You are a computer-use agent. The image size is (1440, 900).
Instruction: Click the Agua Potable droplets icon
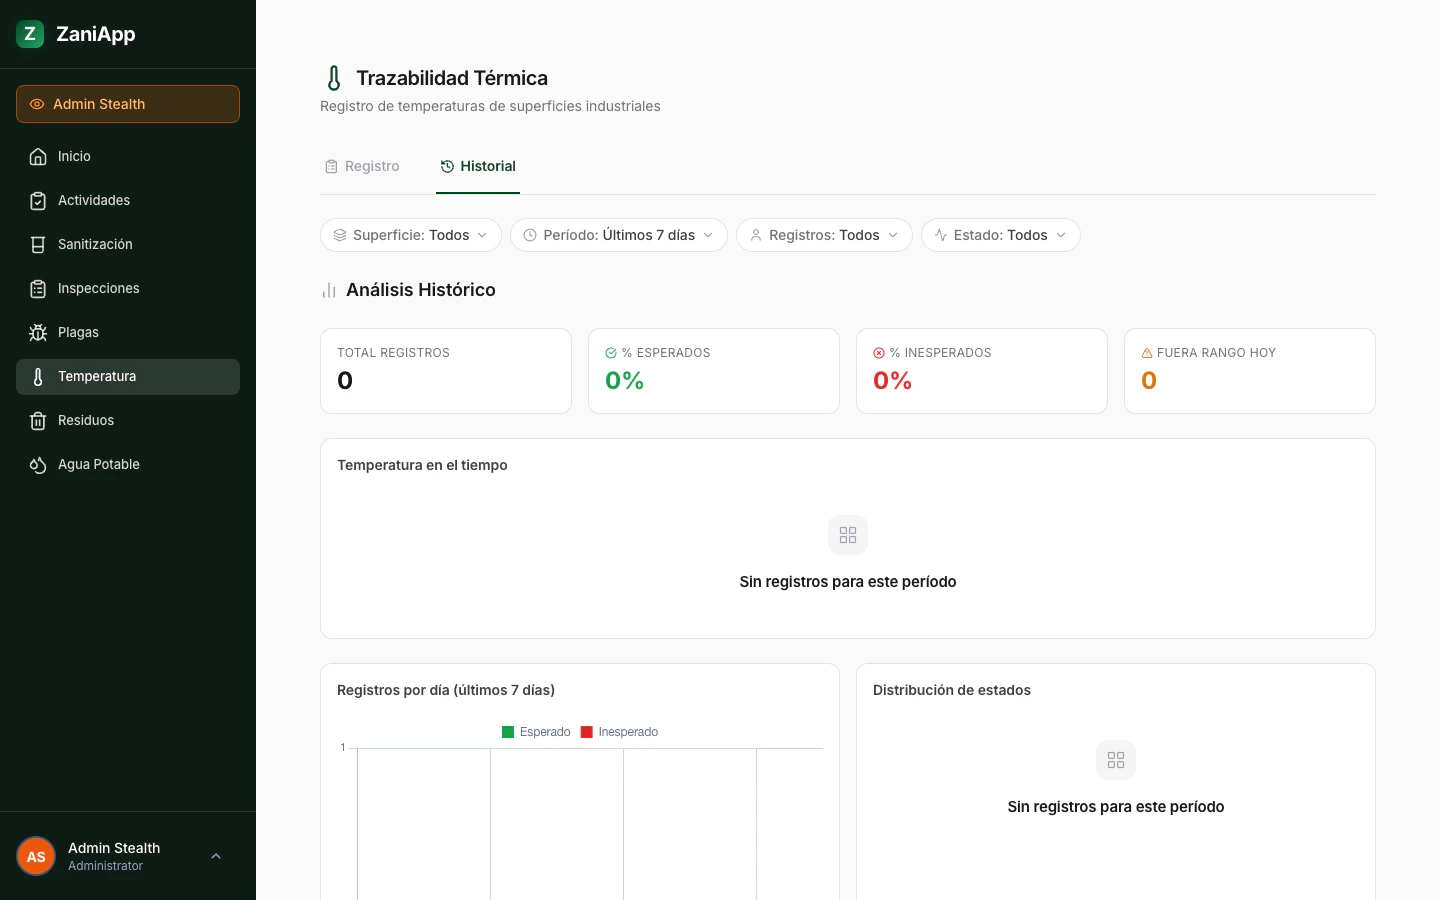click(38, 465)
